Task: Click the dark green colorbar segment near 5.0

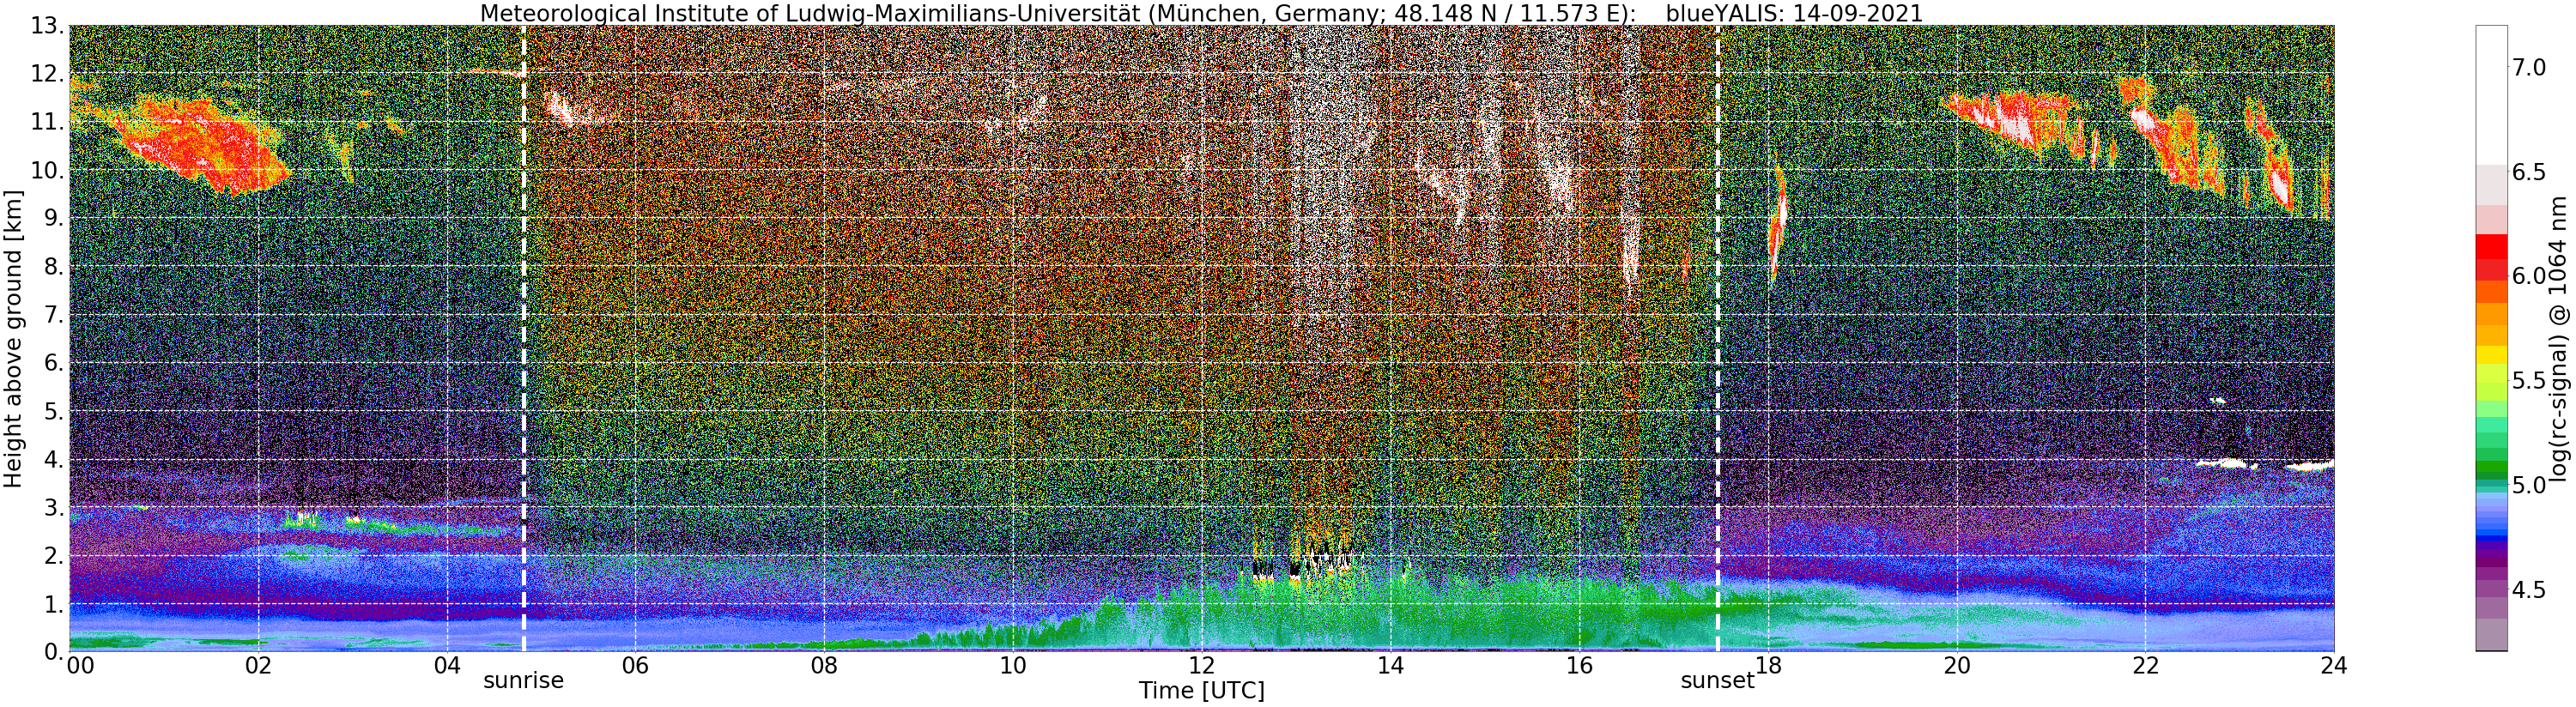Action: coord(2491,469)
